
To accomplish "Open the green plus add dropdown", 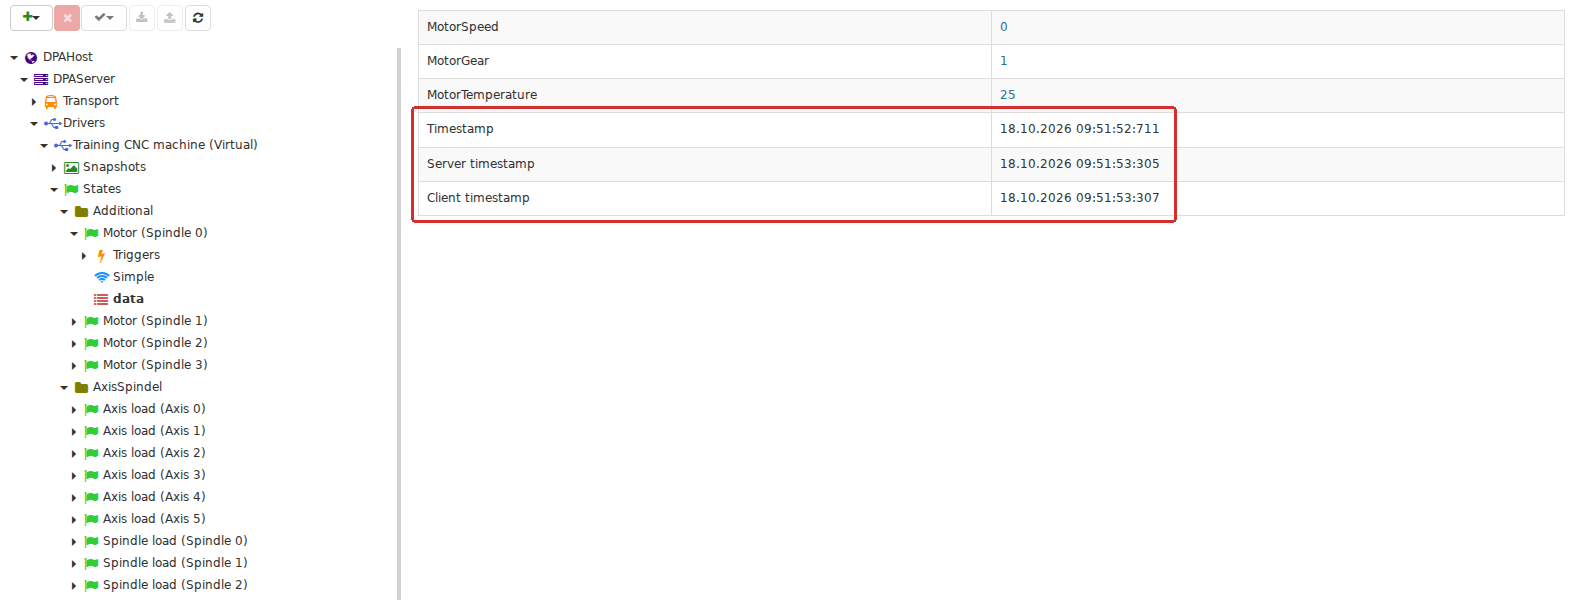I will (x=31, y=18).
